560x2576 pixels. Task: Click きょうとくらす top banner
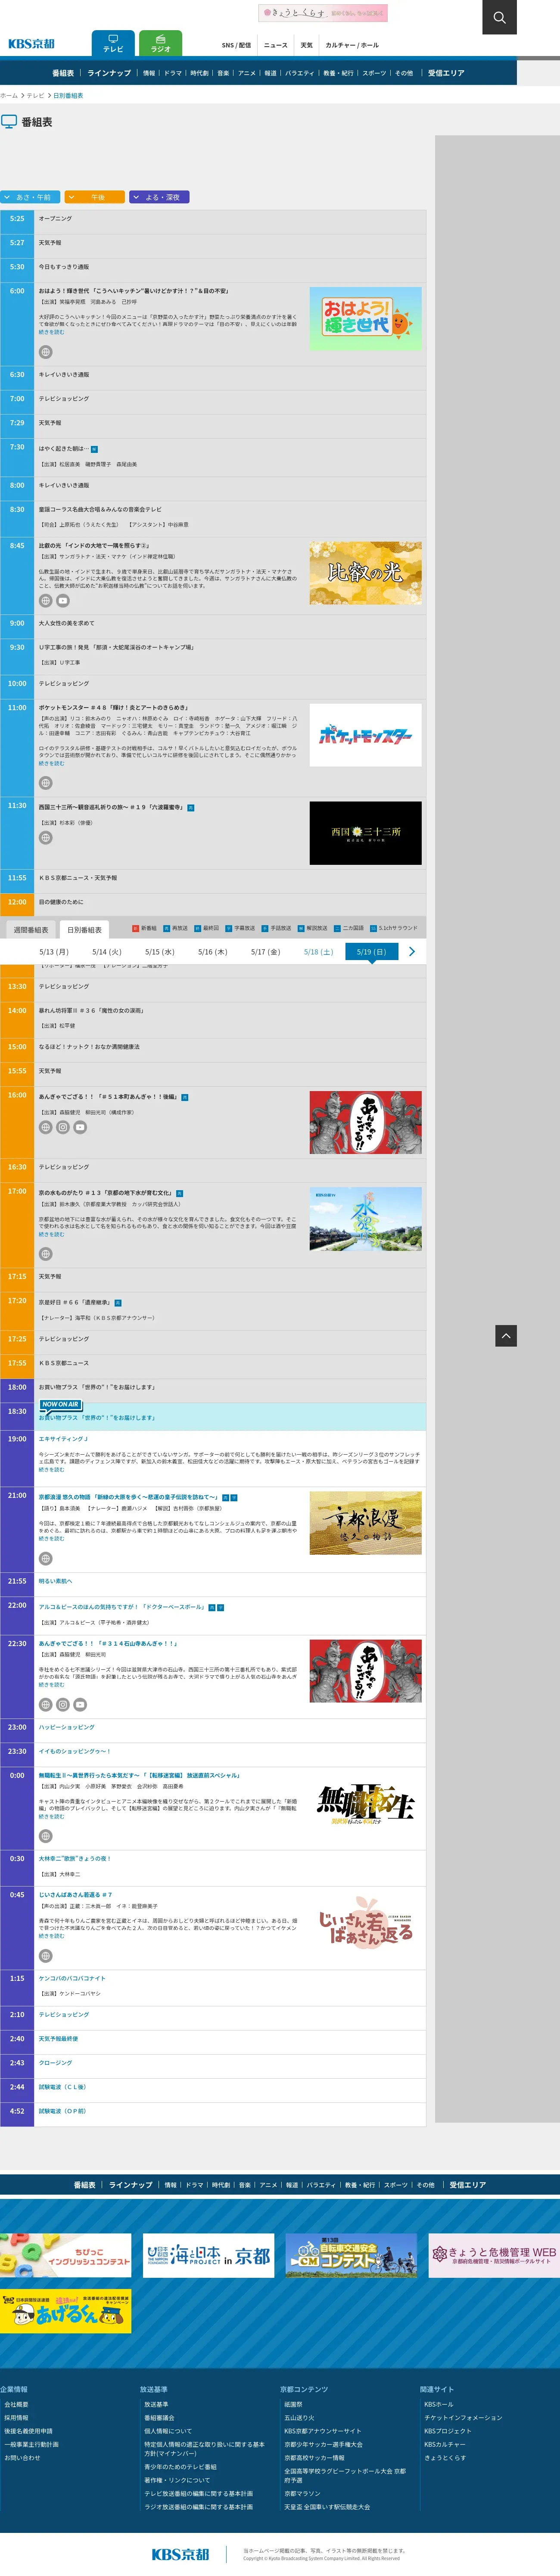click(323, 13)
